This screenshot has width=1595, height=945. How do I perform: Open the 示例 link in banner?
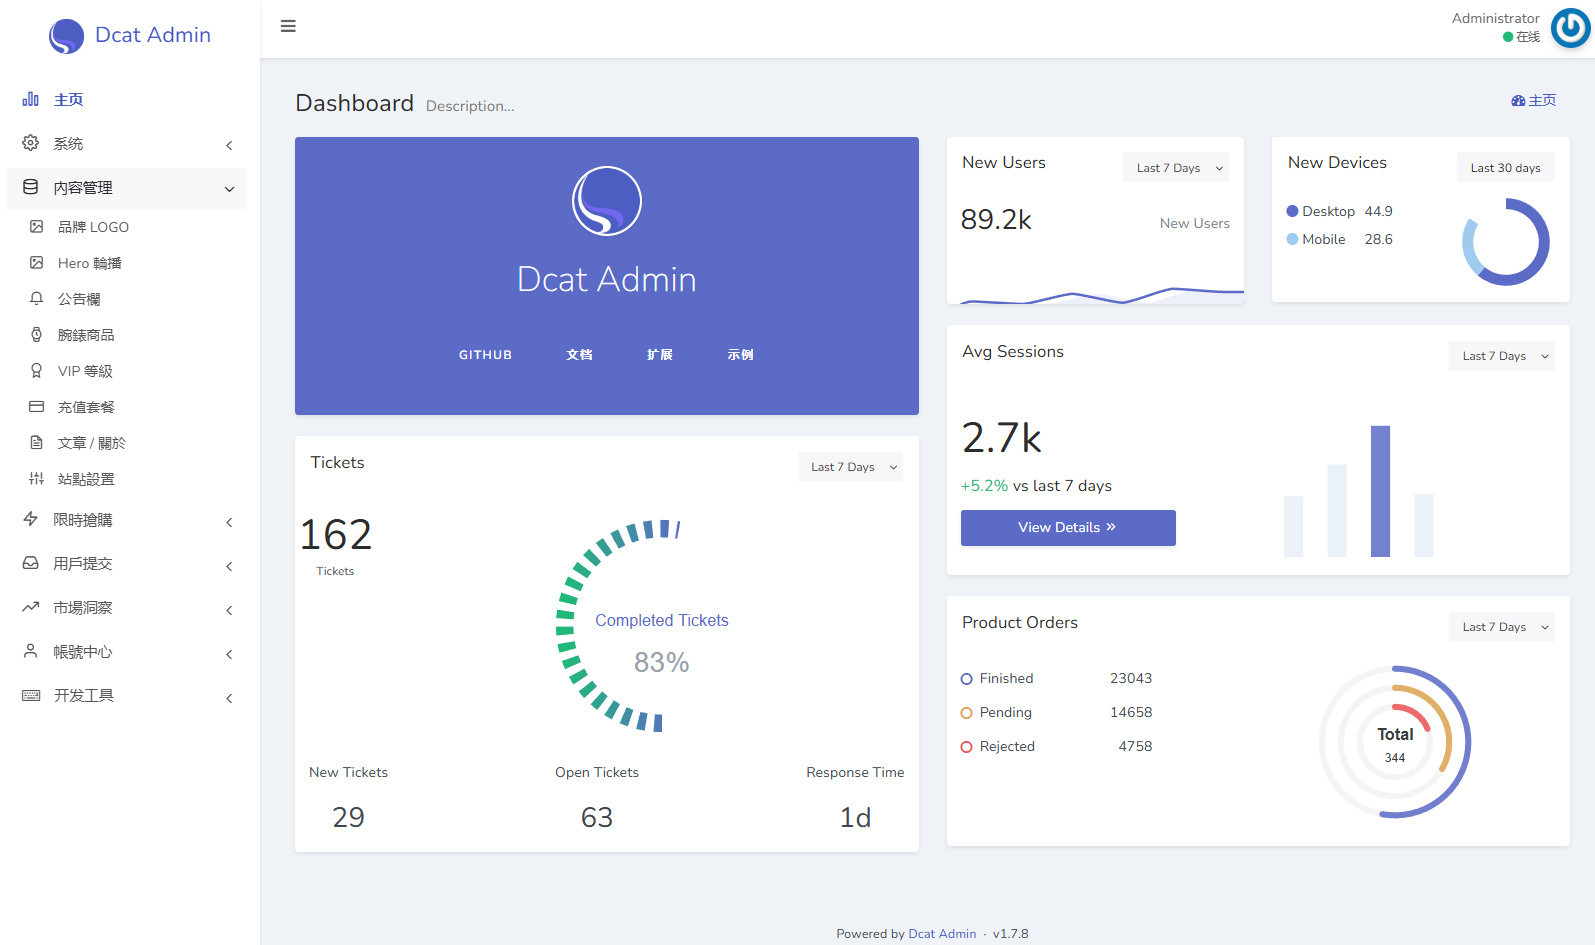click(x=740, y=355)
